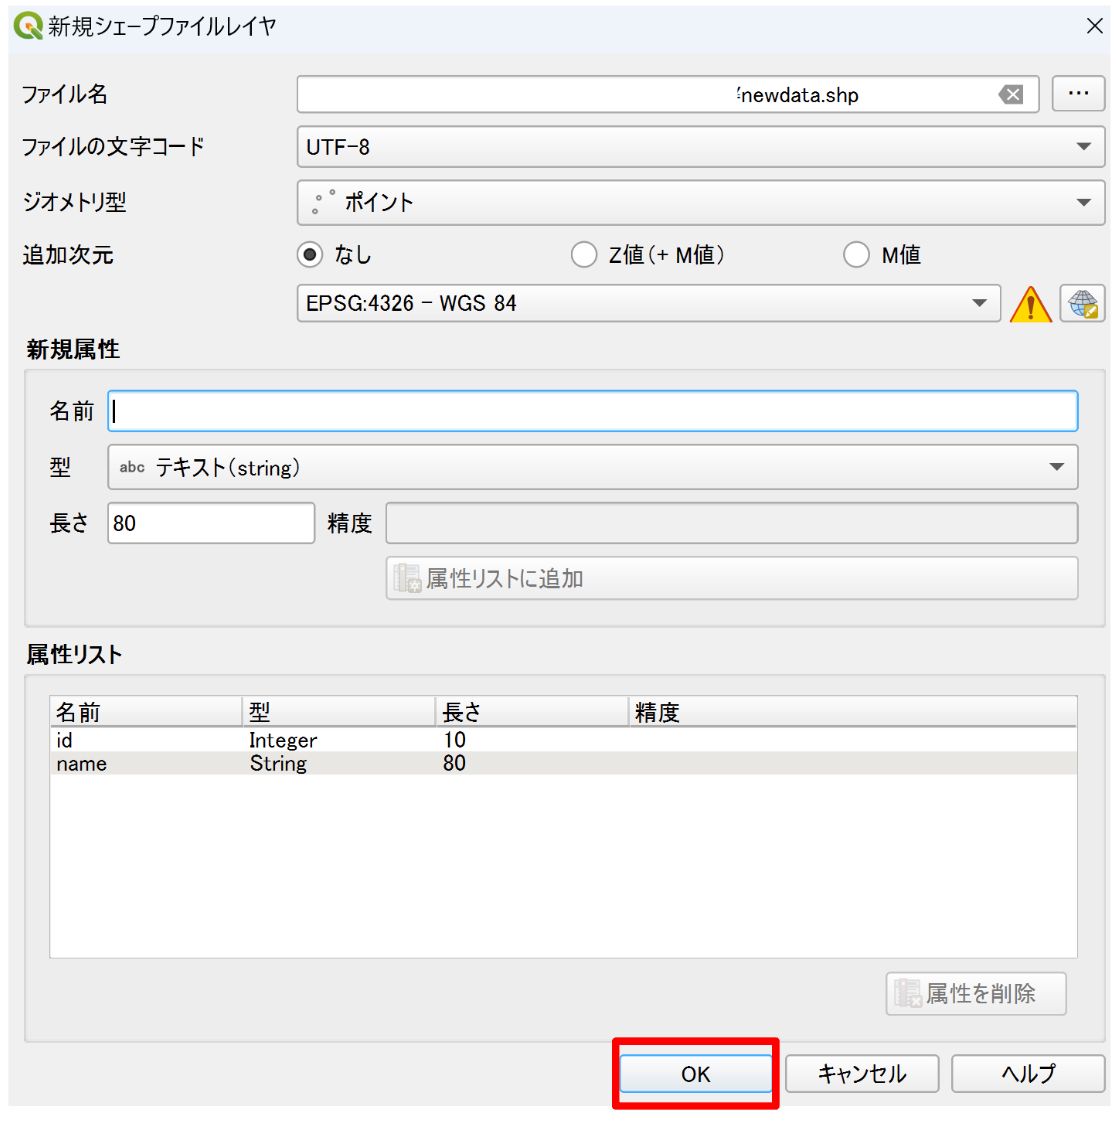Click the キャンセル button
Screen dimensions: 1116x1122
[862, 1073]
